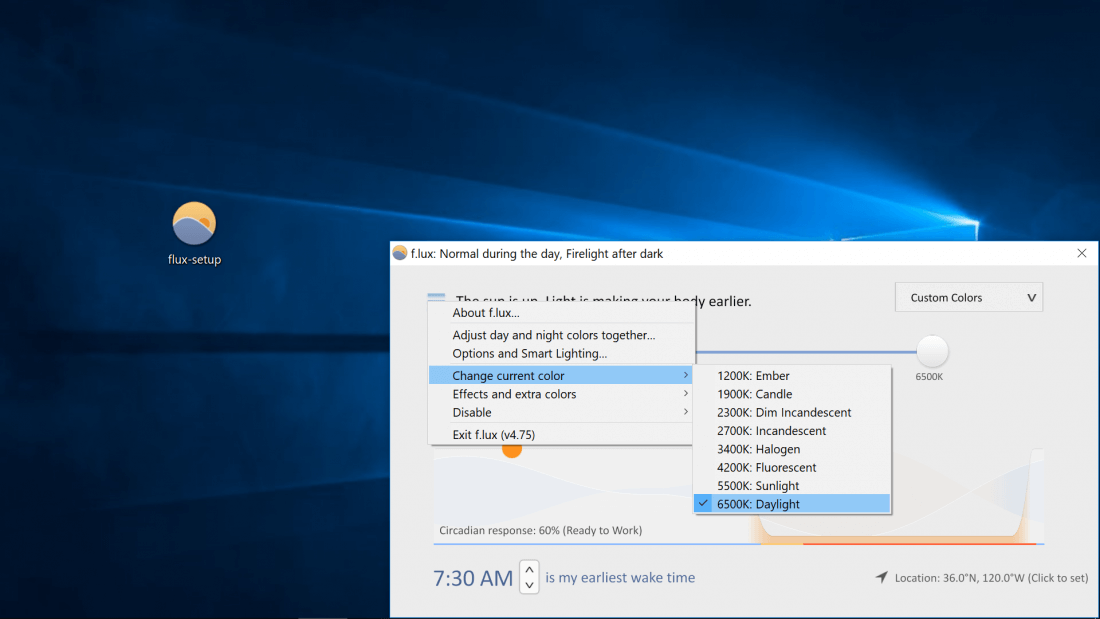Increase wake time with up arrow
The width and height of the screenshot is (1100, 619).
pyautogui.click(x=529, y=569)
